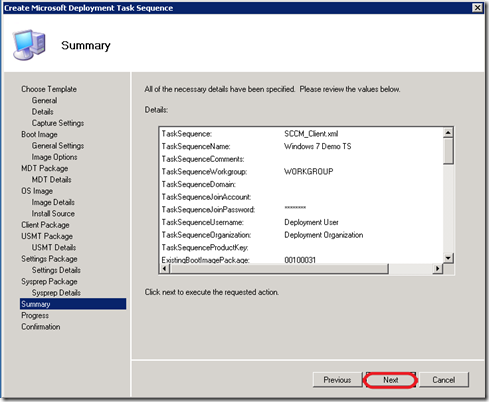Click the details list down arrow
Viewport: 489px width, 402px height.
[x=448, y=258]
